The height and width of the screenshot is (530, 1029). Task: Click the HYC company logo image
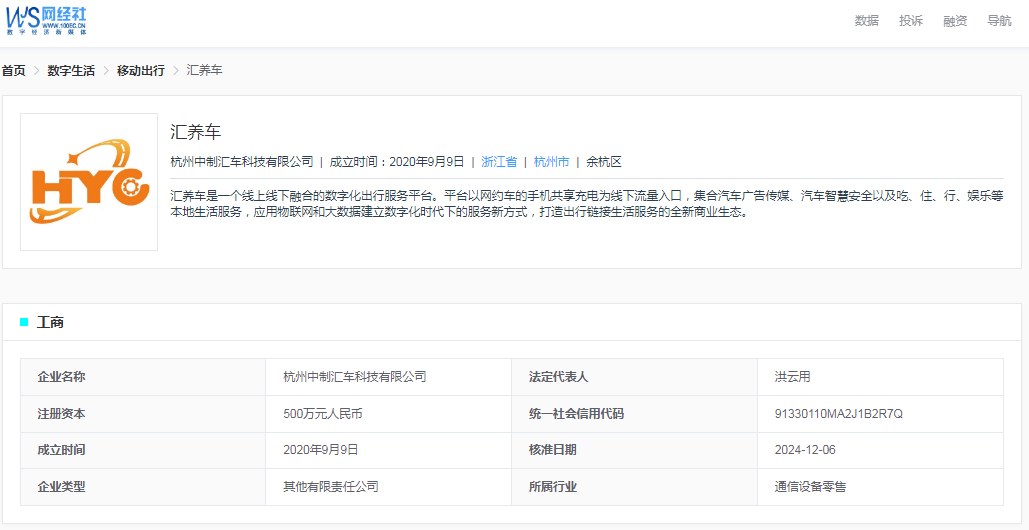tap(89, 182)
